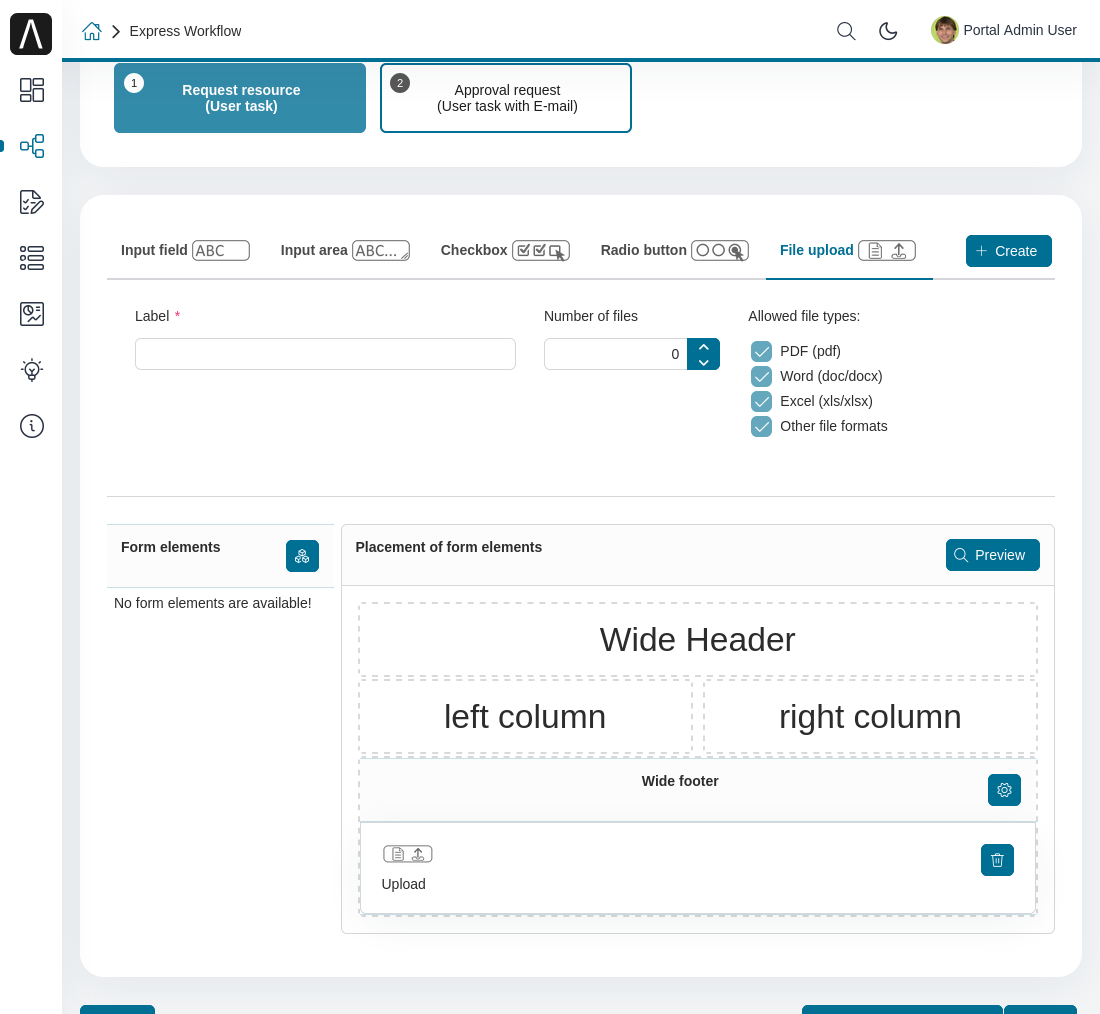The image size is (1100, 1014).
Task: Click the search icon in the top bar
Action: [x=845, y=31]
